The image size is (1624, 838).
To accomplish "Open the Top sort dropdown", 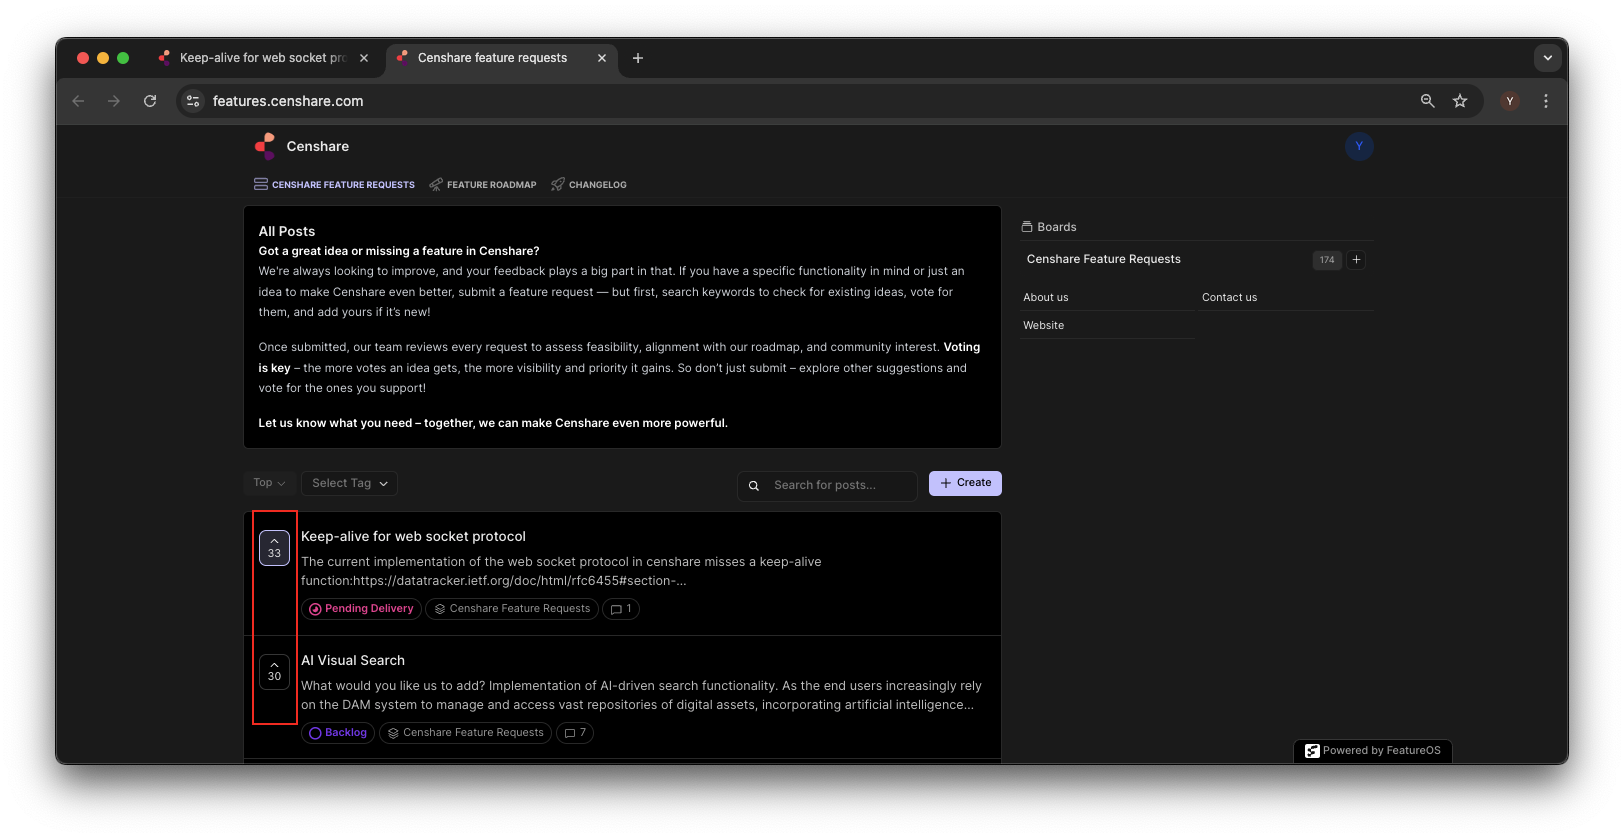I will click(269, 483).
